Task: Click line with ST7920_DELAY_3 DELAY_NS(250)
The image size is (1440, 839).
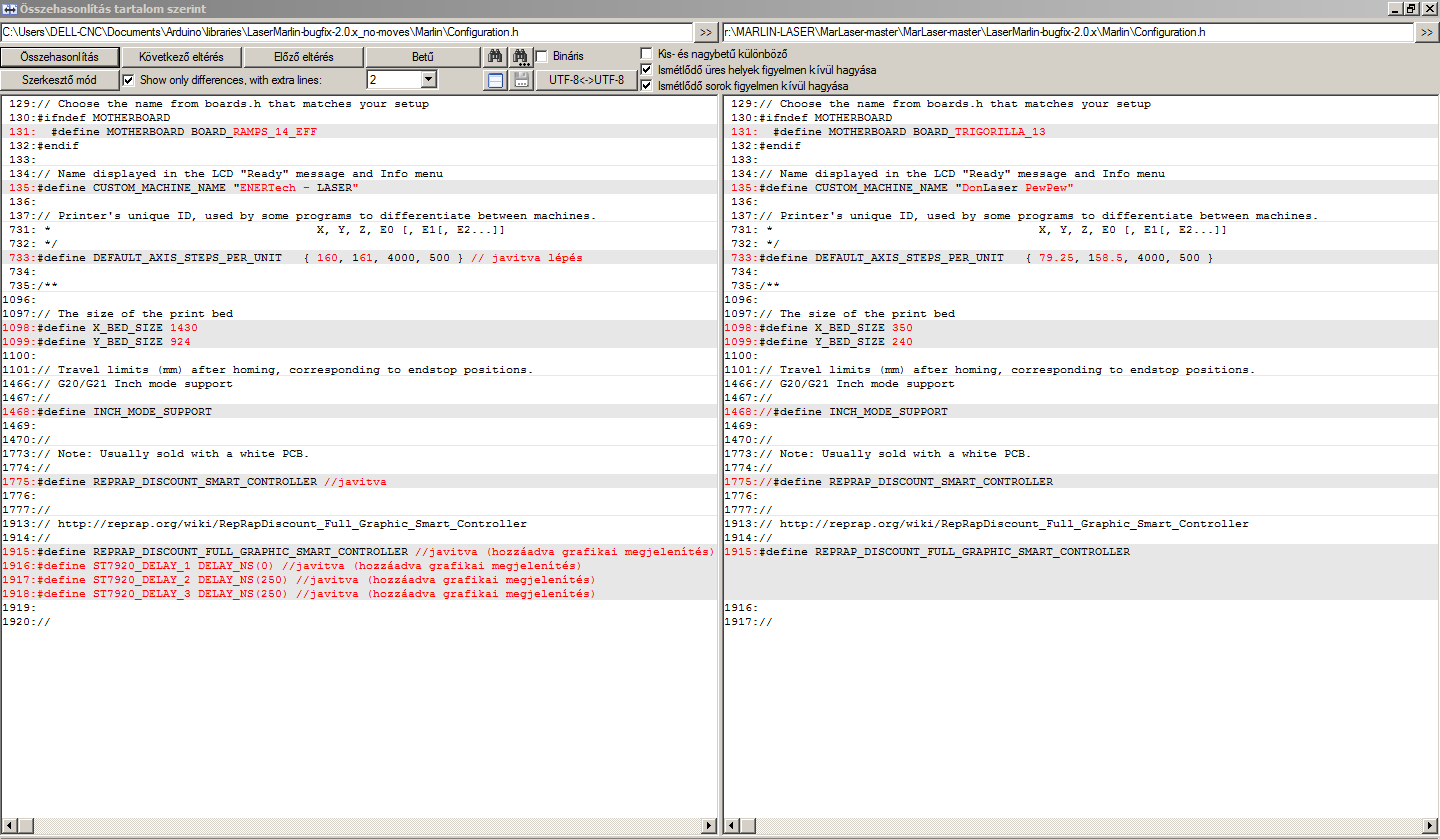Action: (359, 593)
